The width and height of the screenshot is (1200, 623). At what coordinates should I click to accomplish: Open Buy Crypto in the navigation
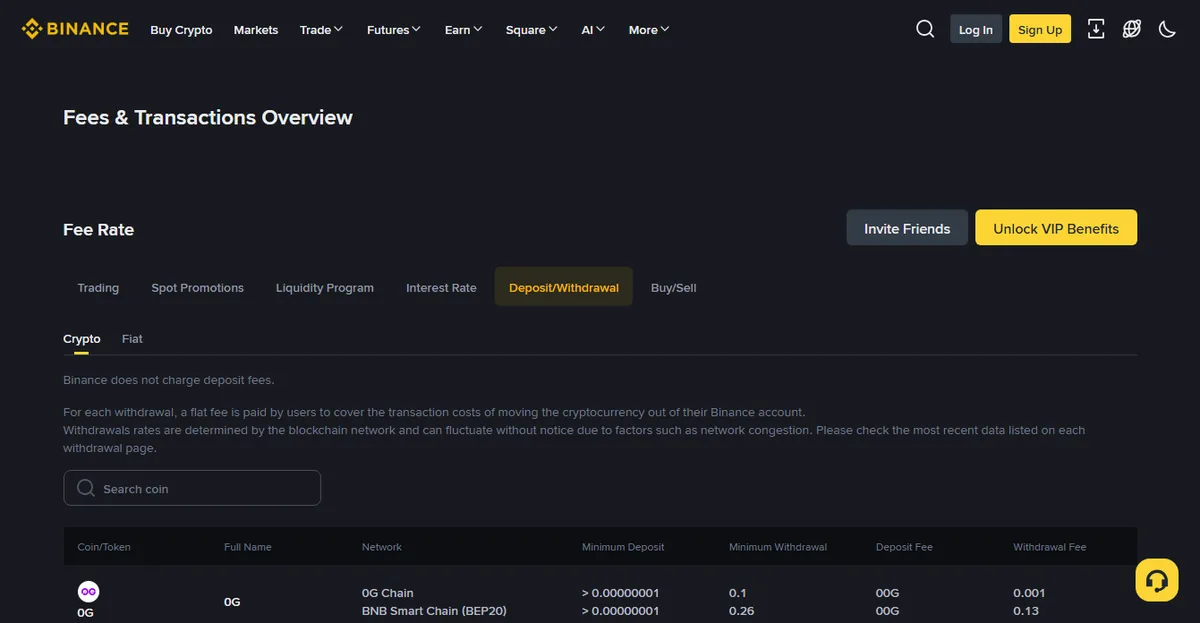181,30
